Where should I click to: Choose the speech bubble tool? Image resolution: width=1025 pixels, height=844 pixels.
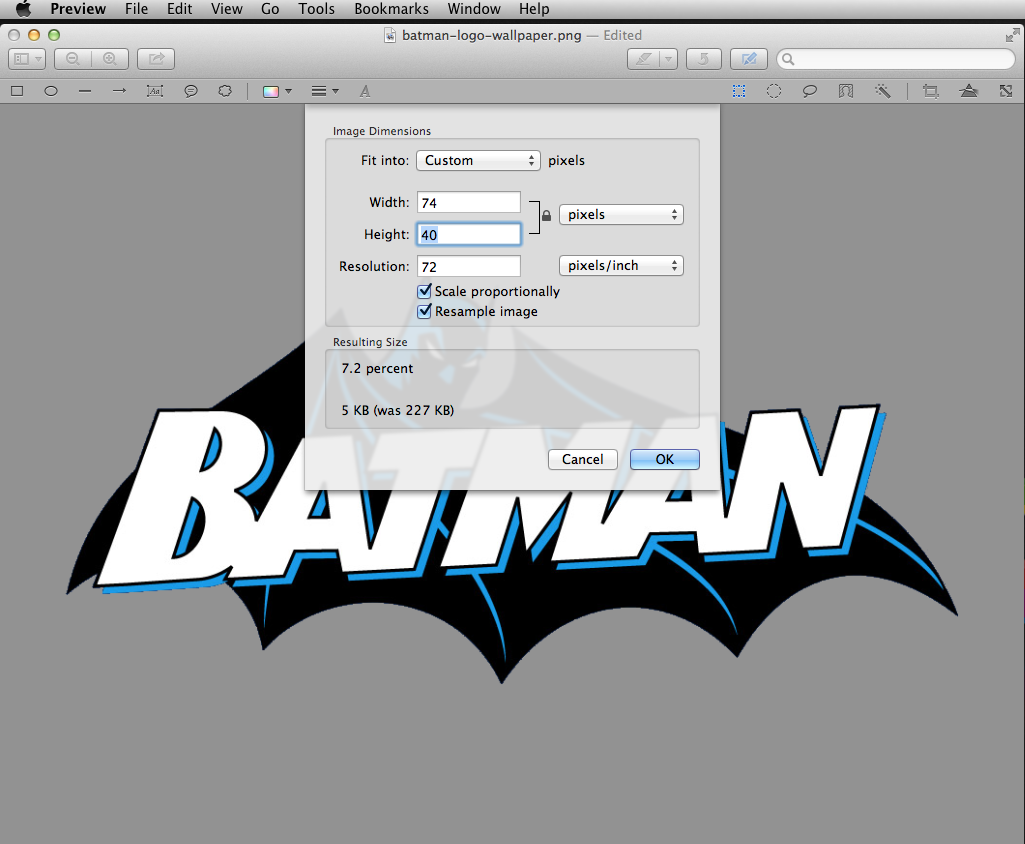(191, 91)
